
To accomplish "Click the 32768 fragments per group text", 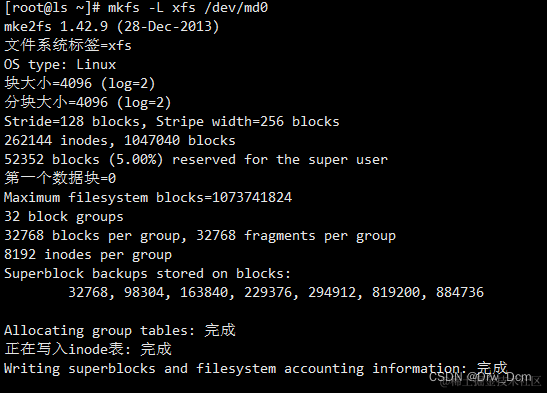I will 296,236.
